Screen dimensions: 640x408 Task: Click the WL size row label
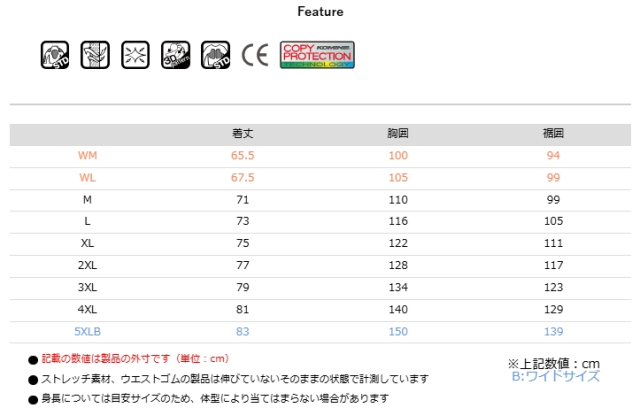[x=87, y=177]
